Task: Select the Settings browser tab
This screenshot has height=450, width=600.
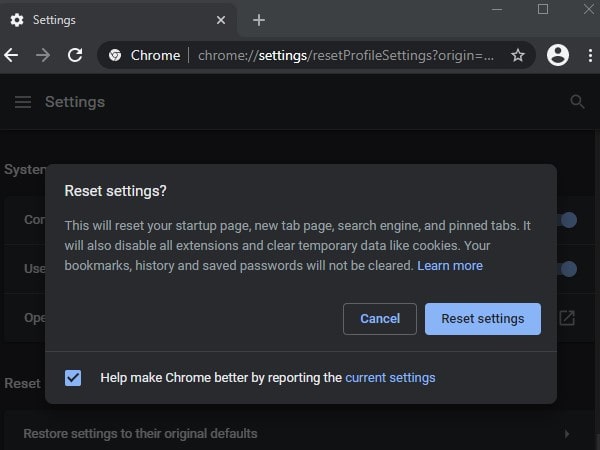Action: click(x=118, y=20)
